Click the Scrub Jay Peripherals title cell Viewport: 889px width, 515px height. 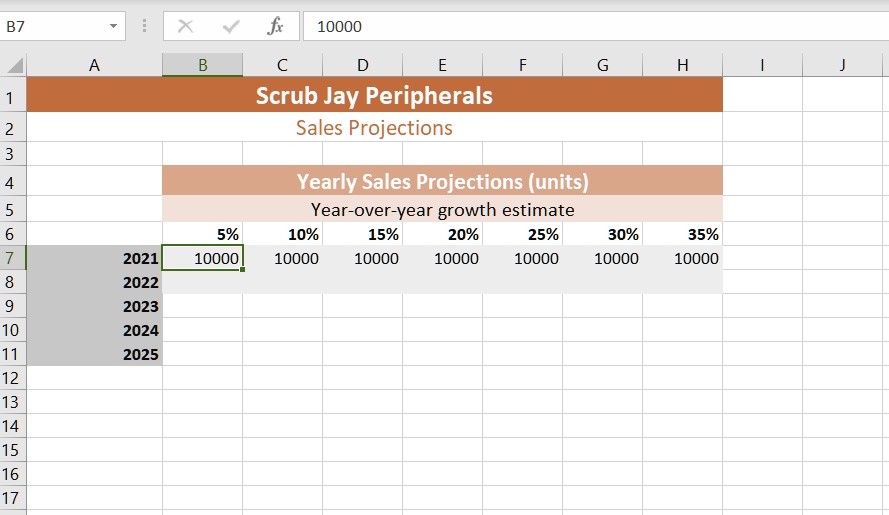pyautogui.click(x=374, y=95)
